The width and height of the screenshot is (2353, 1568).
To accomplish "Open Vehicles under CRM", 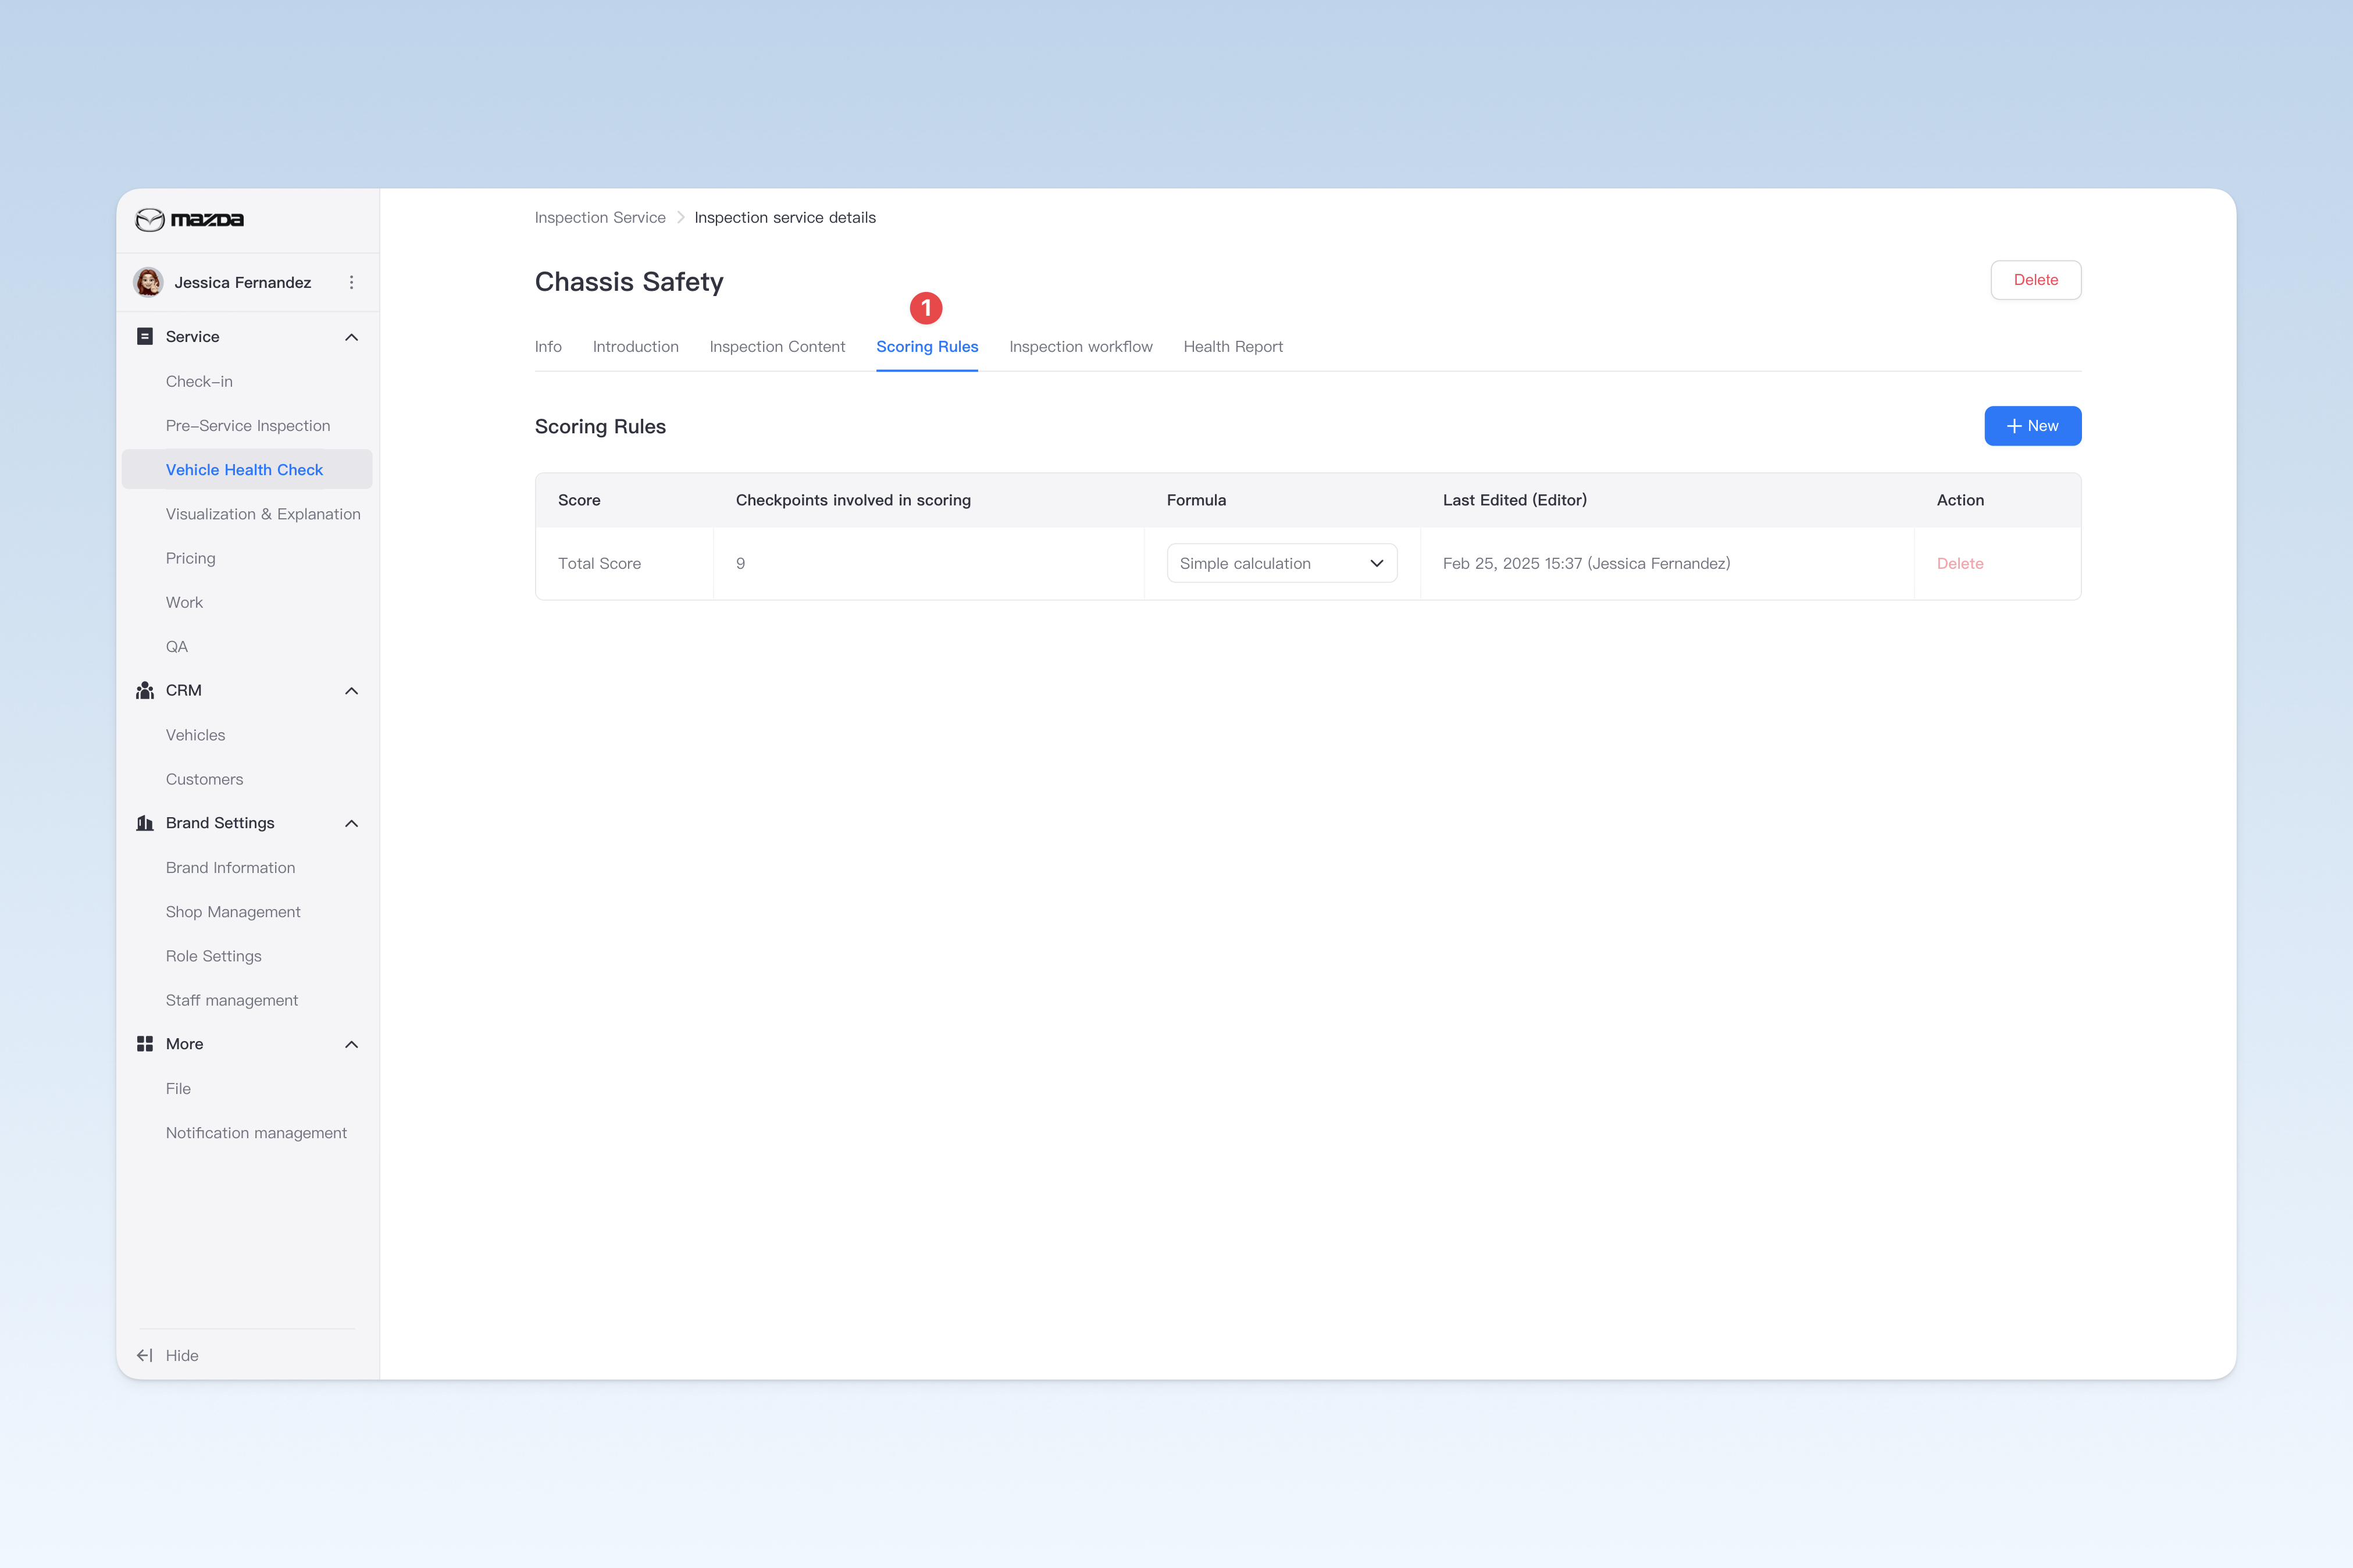I will (196, 735).
